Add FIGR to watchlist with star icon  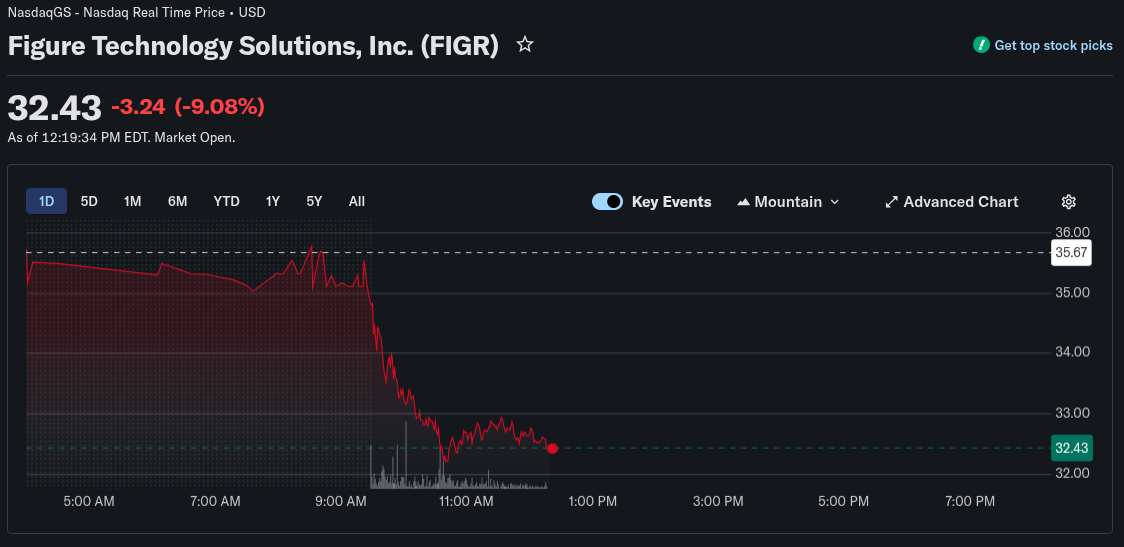click(525, 45)
